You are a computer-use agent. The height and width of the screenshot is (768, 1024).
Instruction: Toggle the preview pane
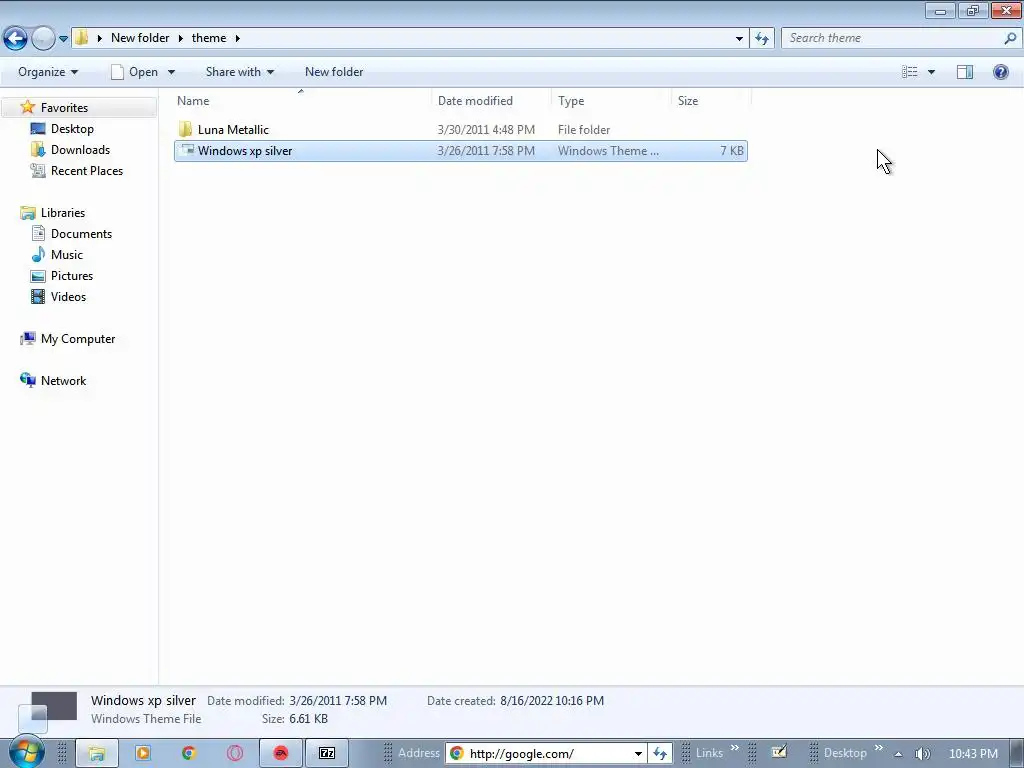tap(965, 72)
